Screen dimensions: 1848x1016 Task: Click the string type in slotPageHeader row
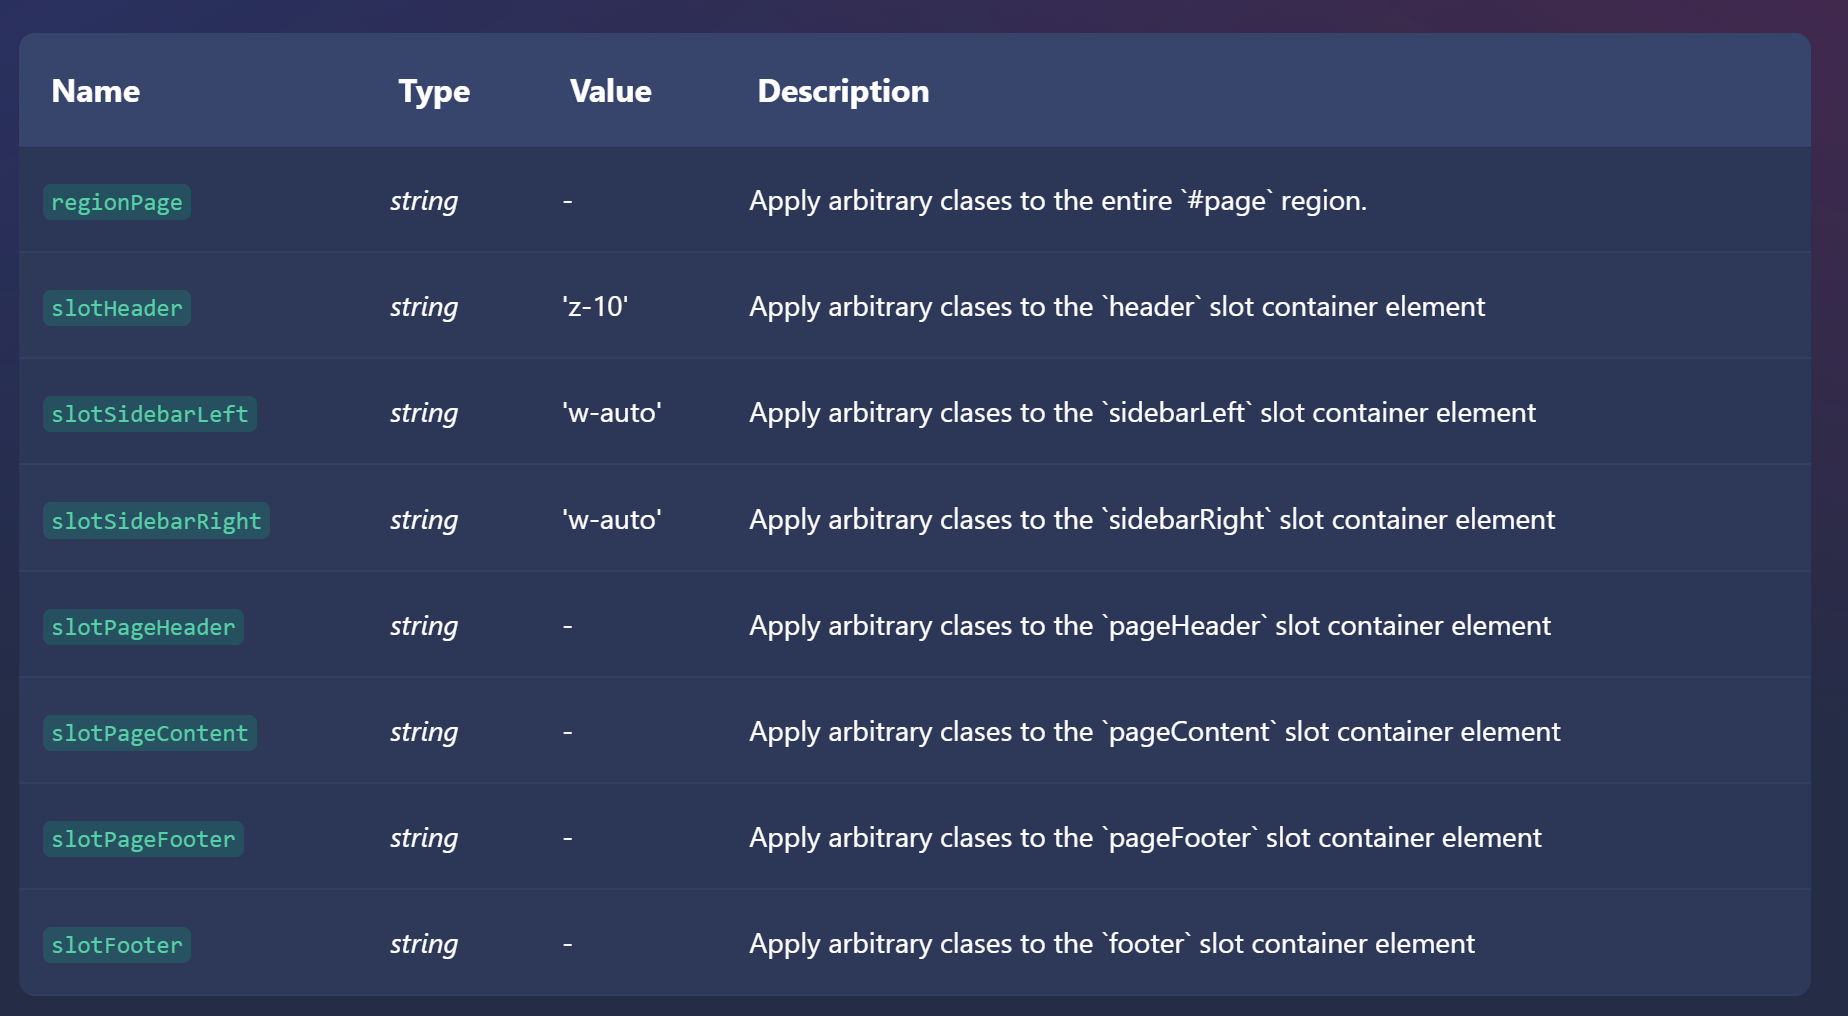[424, 626]
